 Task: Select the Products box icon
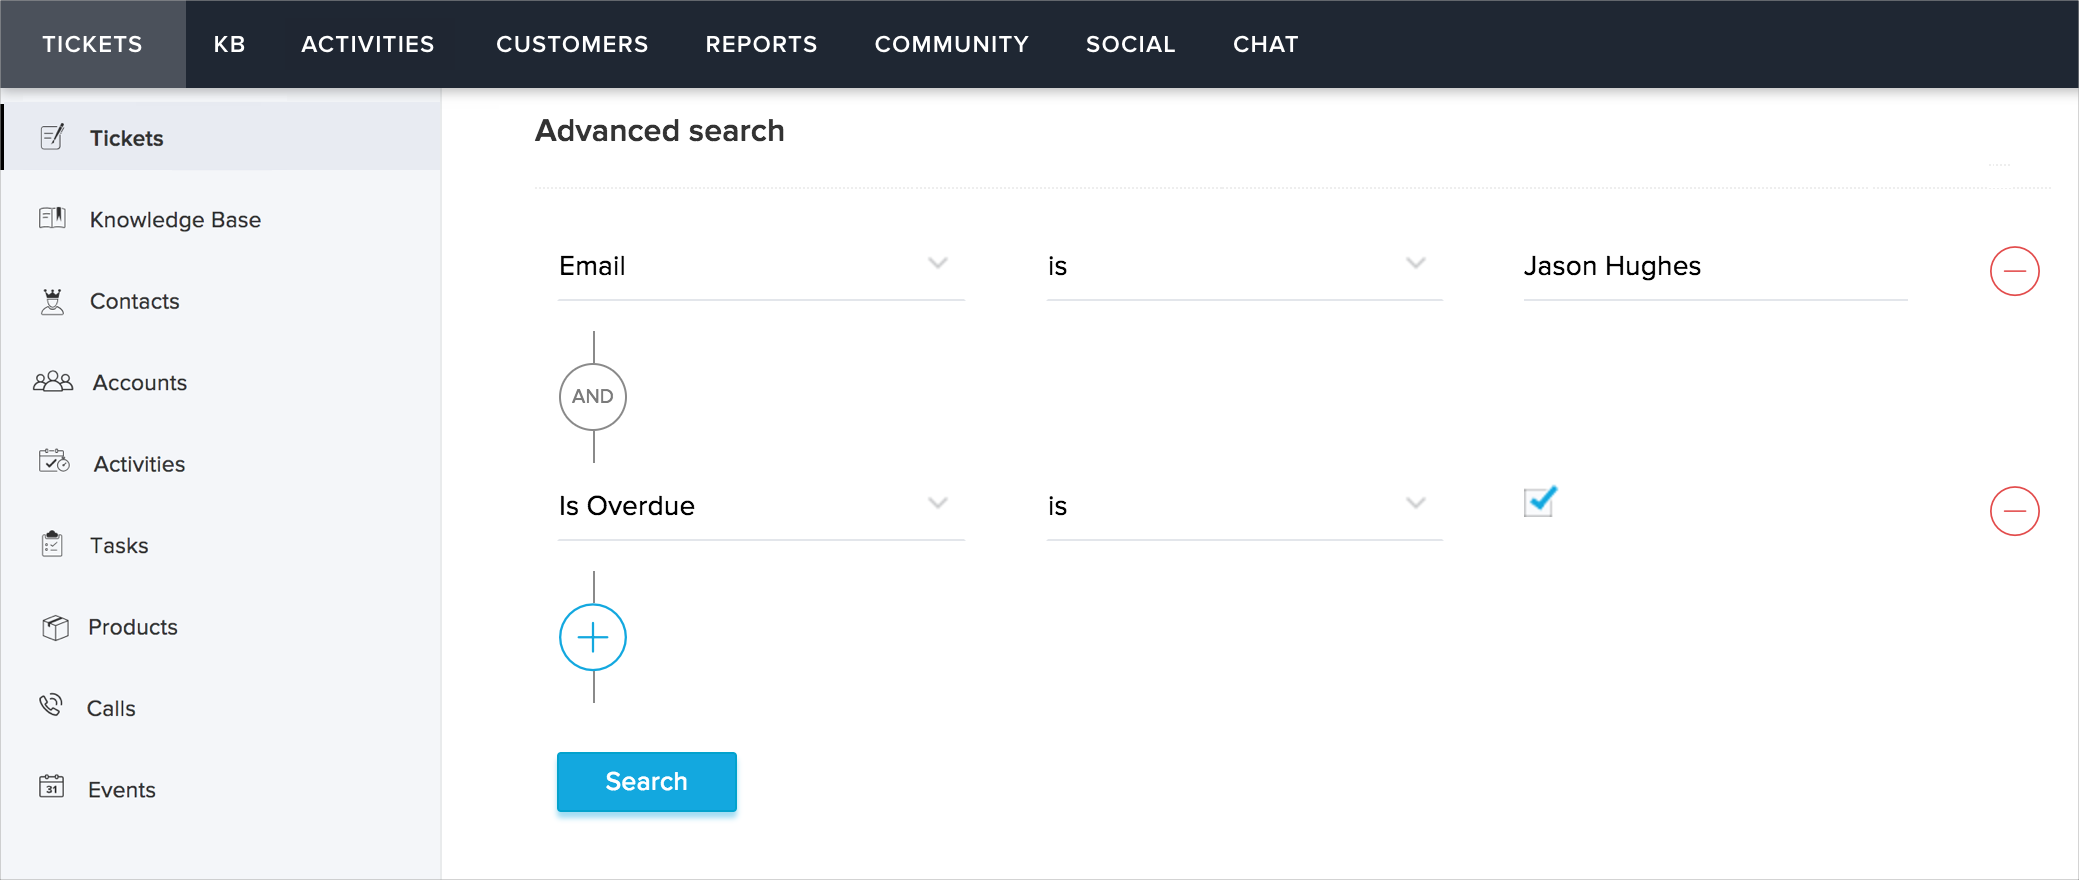[55, 627]
